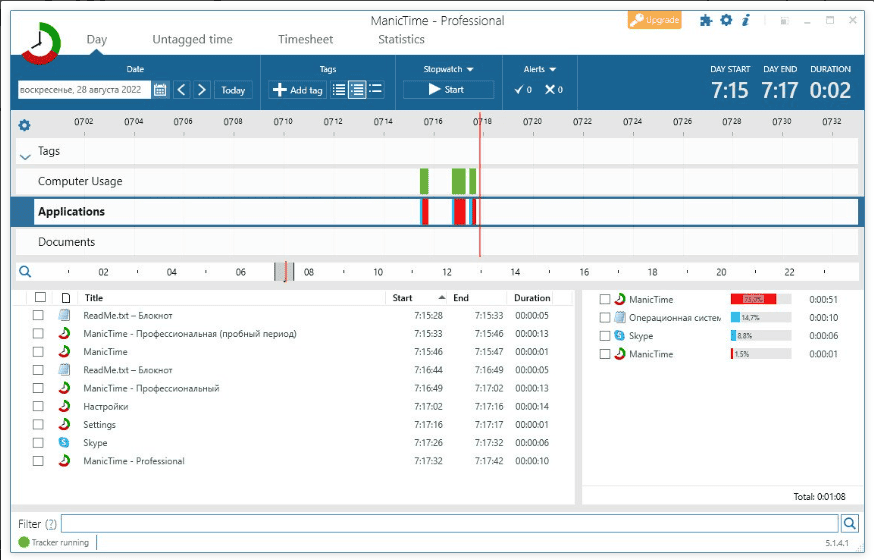Image resolution: width=874 pixels, height=560 pixels.
Task: Click the date field showing 28 августа 2022
Action: [x=84, y=90]
